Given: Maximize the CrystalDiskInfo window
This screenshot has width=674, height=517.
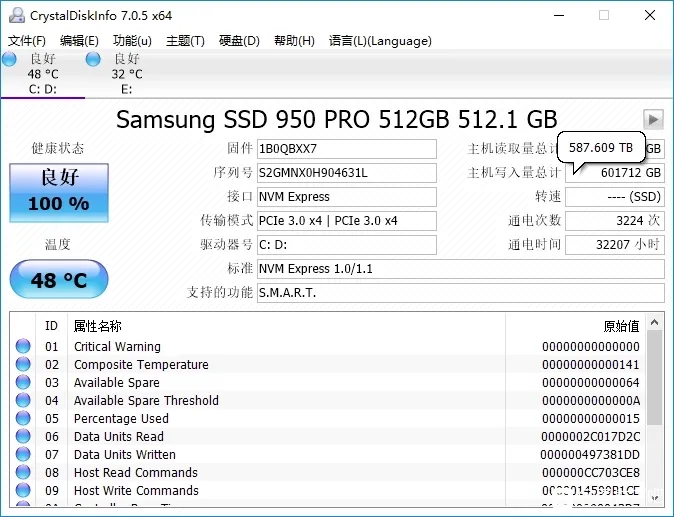Looking at the screenshot, I should pyautogui.click(x=604, y=15).
